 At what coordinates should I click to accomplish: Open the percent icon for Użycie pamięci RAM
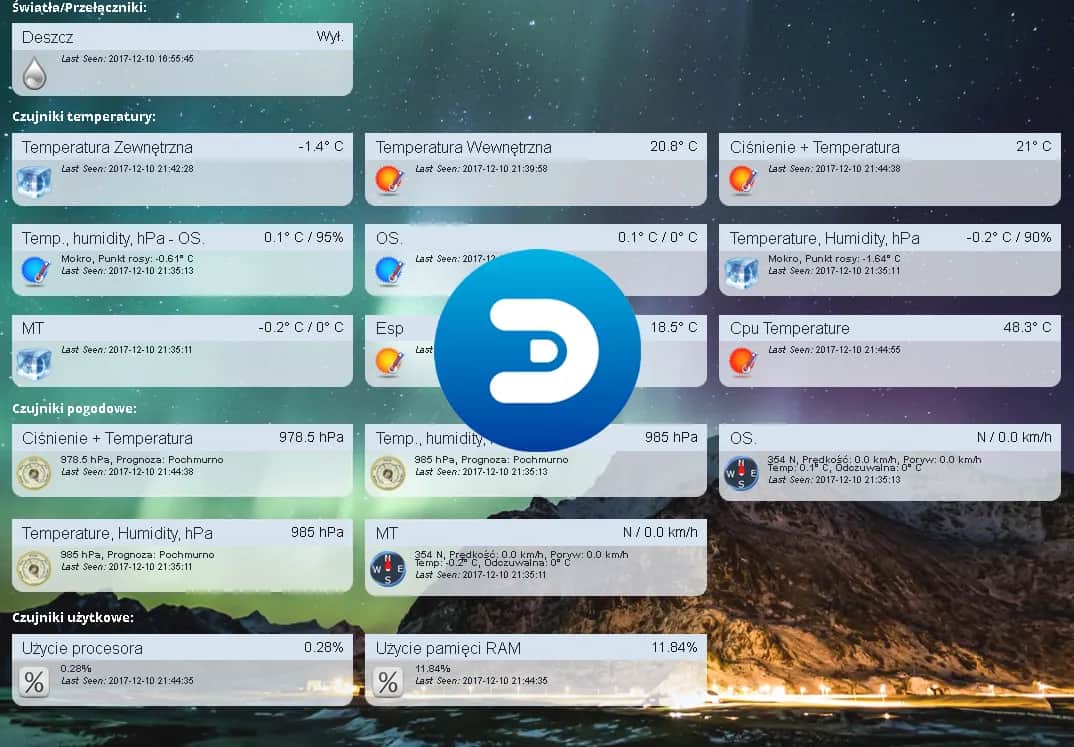(388, 682)
